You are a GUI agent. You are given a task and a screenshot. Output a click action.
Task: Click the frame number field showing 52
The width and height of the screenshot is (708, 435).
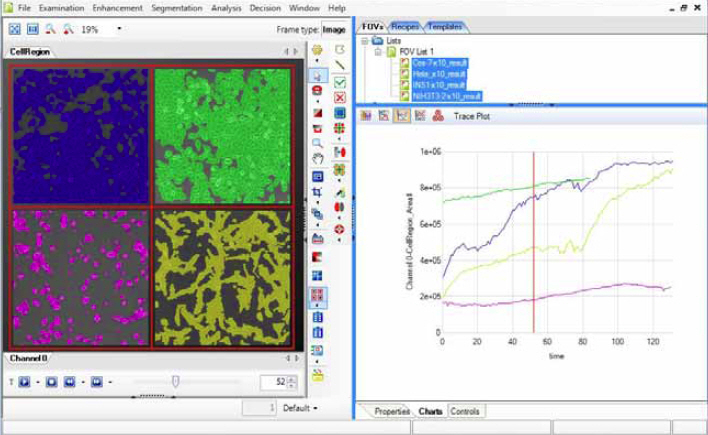point(272,382)
